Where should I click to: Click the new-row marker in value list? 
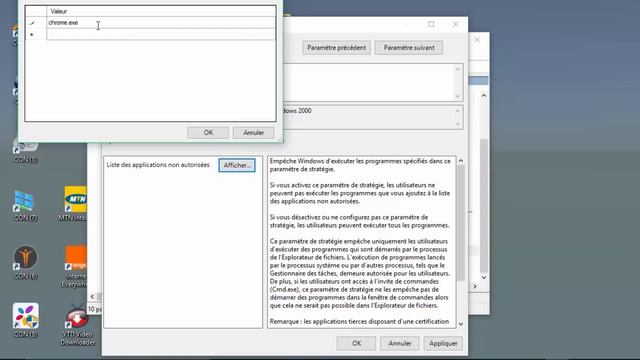pos(32,35)
